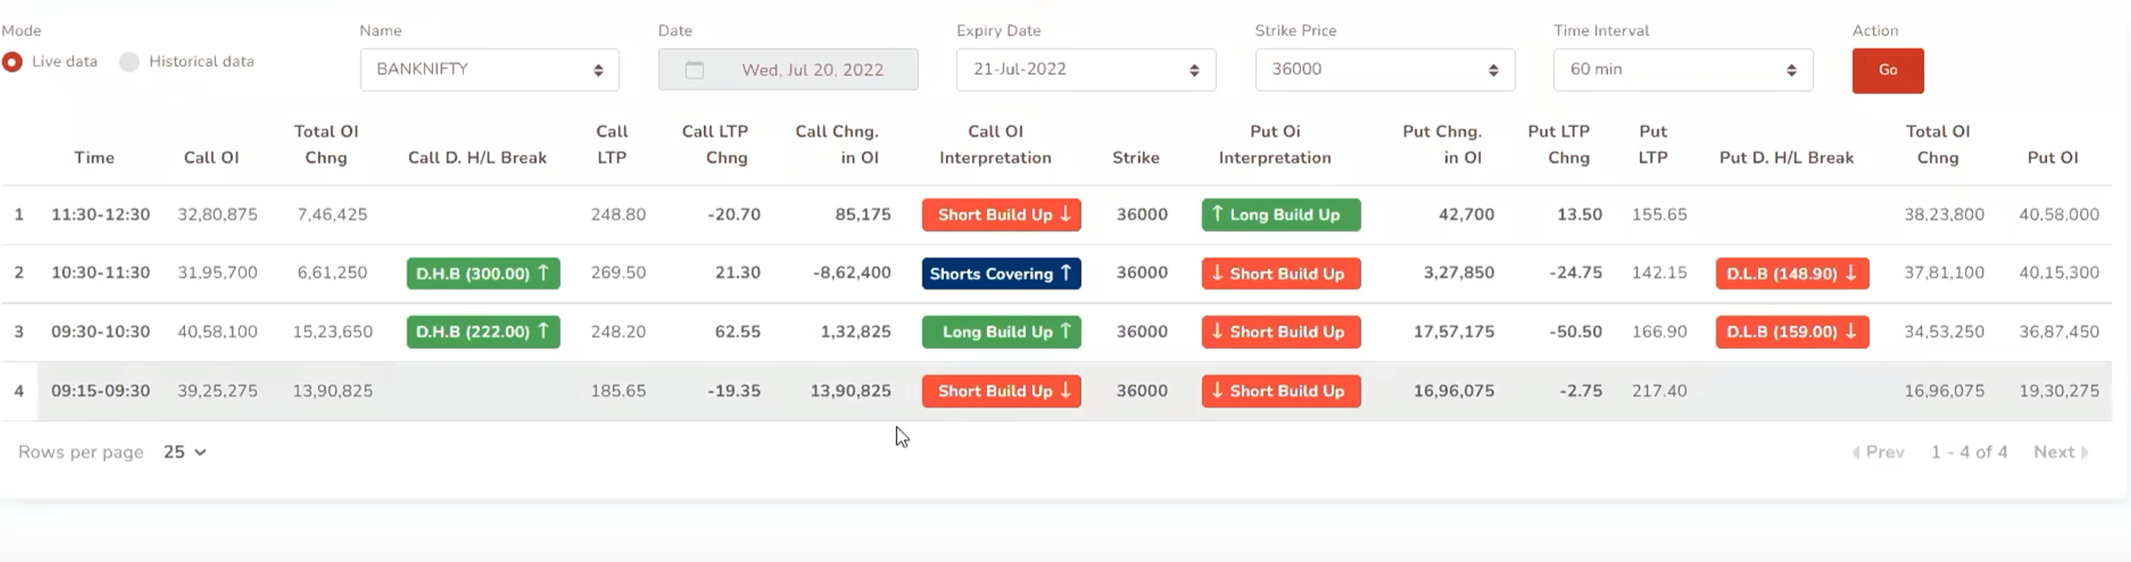Click the put Long Build Up badge
Viewport: 2131px width, 562px height.
(x=1280, y=215)
